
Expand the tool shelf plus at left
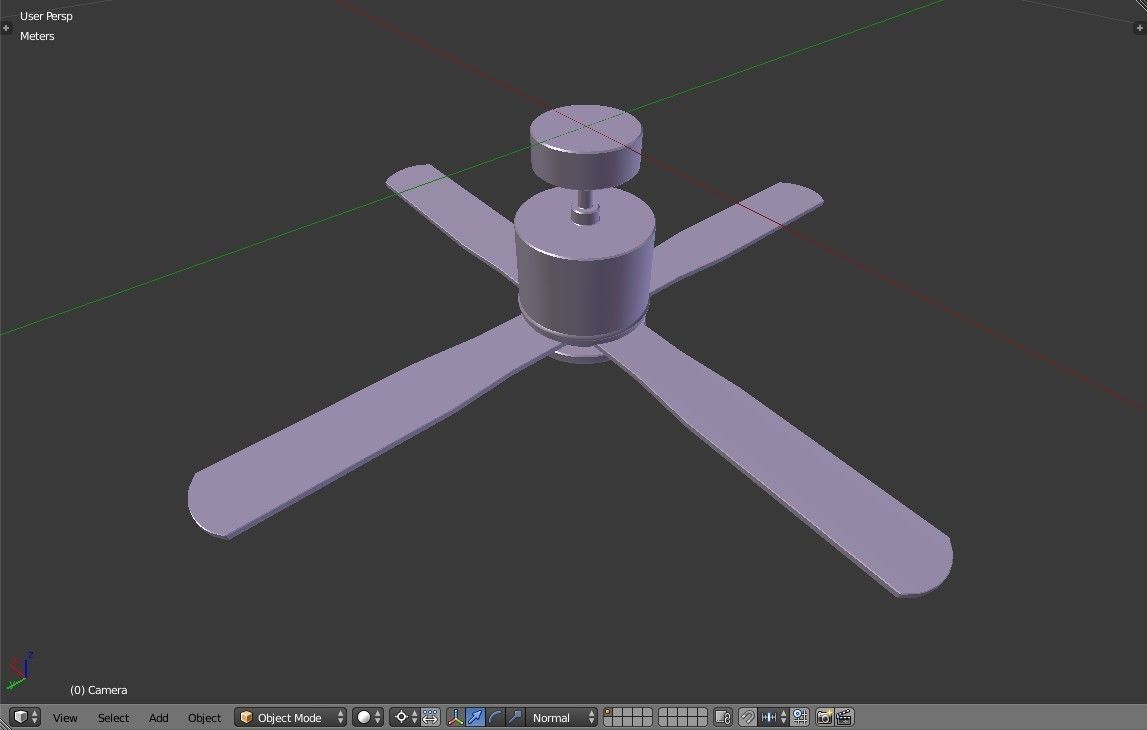coord(6,28)
